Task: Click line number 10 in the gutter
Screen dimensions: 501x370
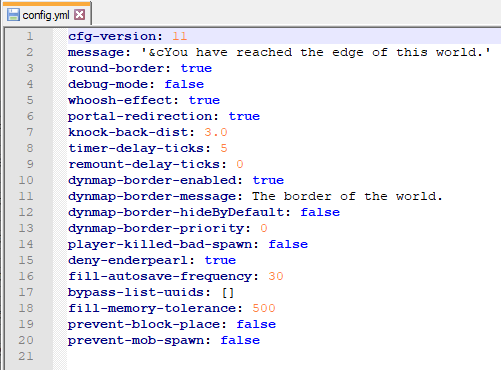Action: point(26,180)
